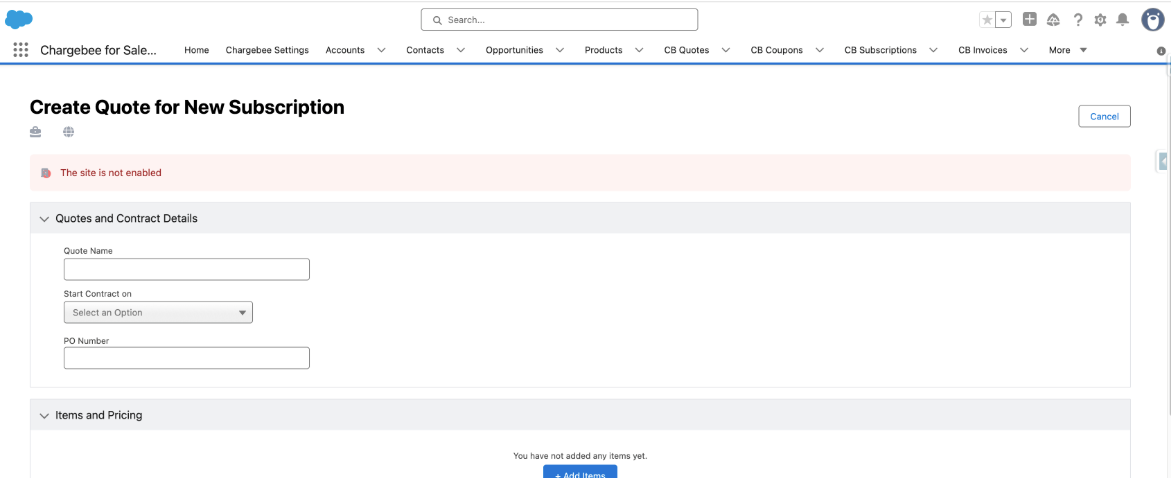
Task: Click the Cancel button
Action: click(1105, 117)
